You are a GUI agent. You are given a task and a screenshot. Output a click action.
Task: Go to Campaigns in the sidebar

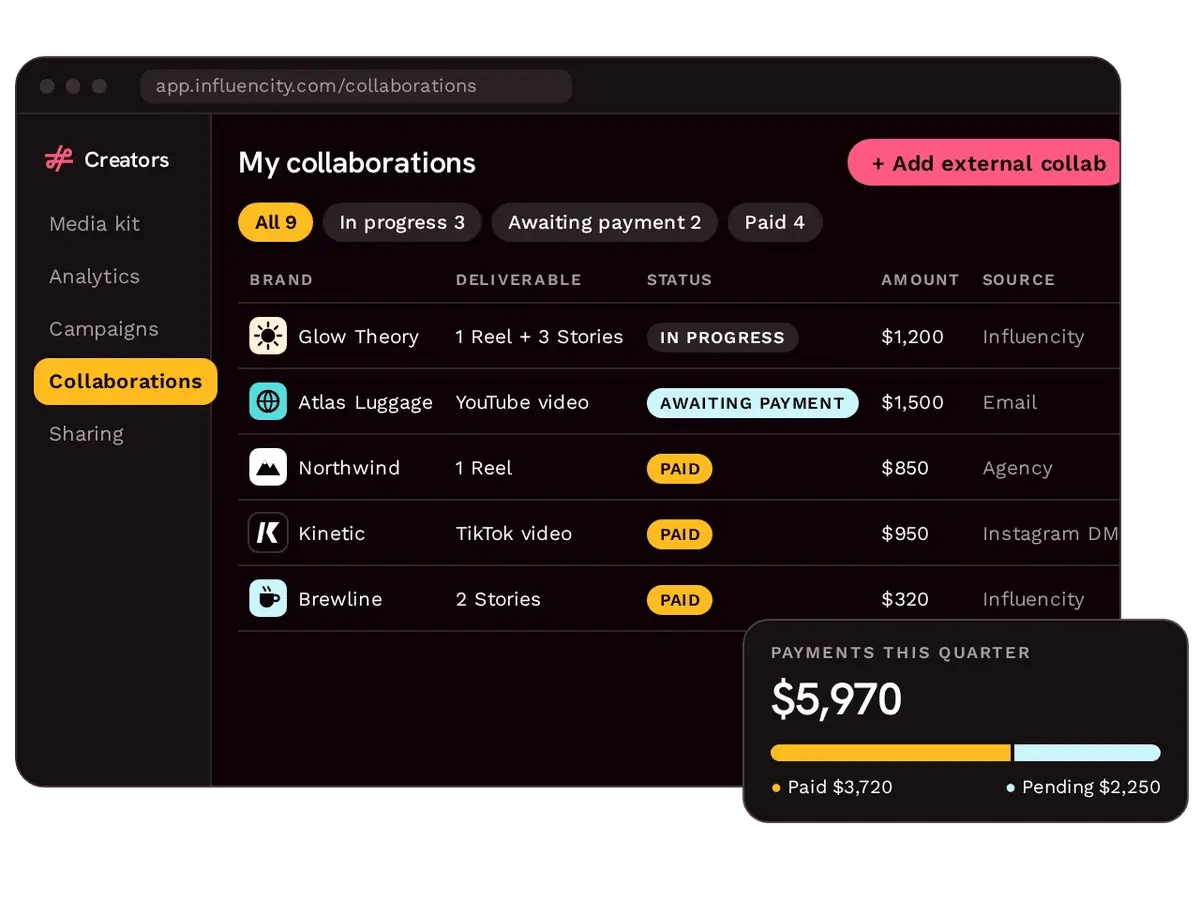click(x=104, y=329)
